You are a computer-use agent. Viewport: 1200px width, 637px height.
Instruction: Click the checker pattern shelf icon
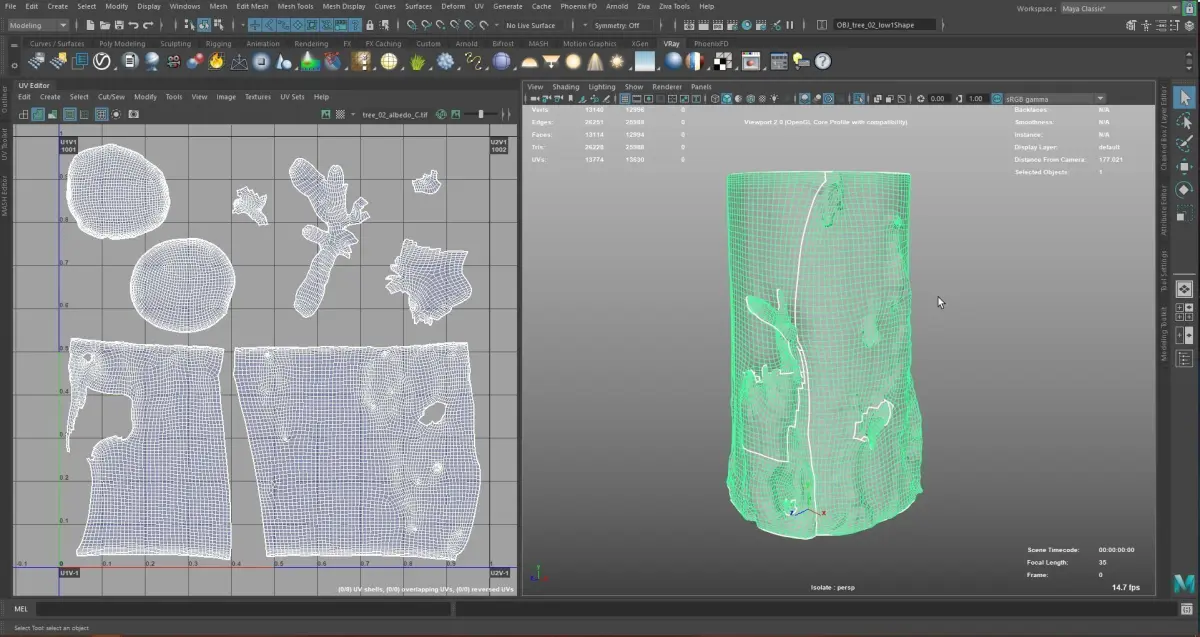coord(722,61)
